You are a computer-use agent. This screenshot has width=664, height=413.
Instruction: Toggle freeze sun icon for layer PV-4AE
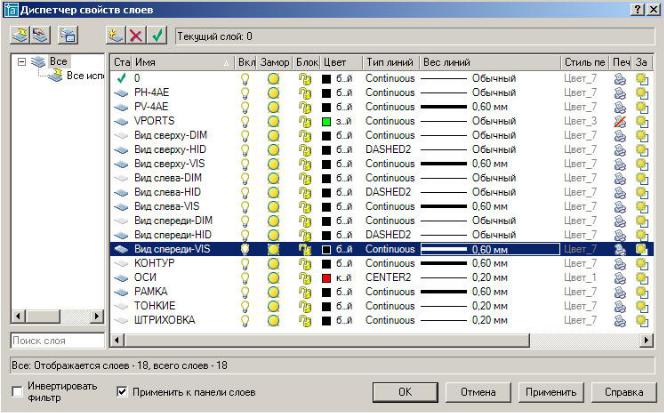[x=274, y=107]
